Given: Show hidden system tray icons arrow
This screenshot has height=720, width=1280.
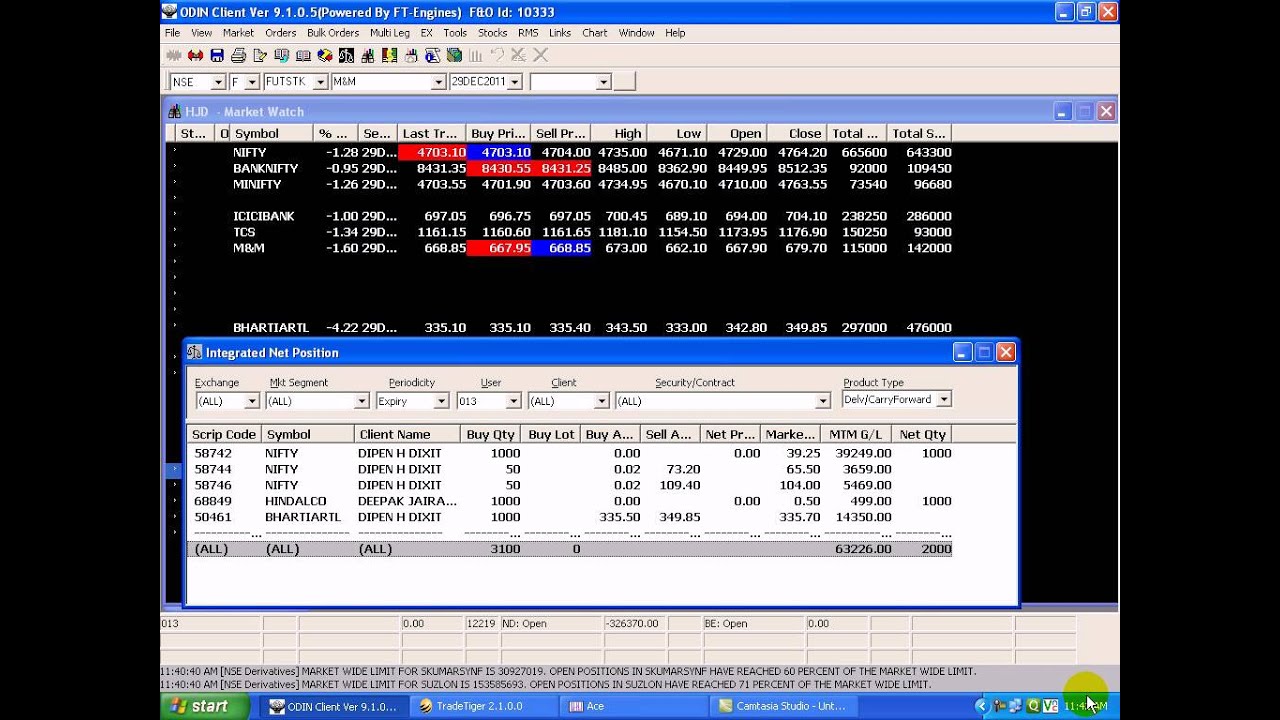Looking at the screenshot, I should (x=981, y=706).
